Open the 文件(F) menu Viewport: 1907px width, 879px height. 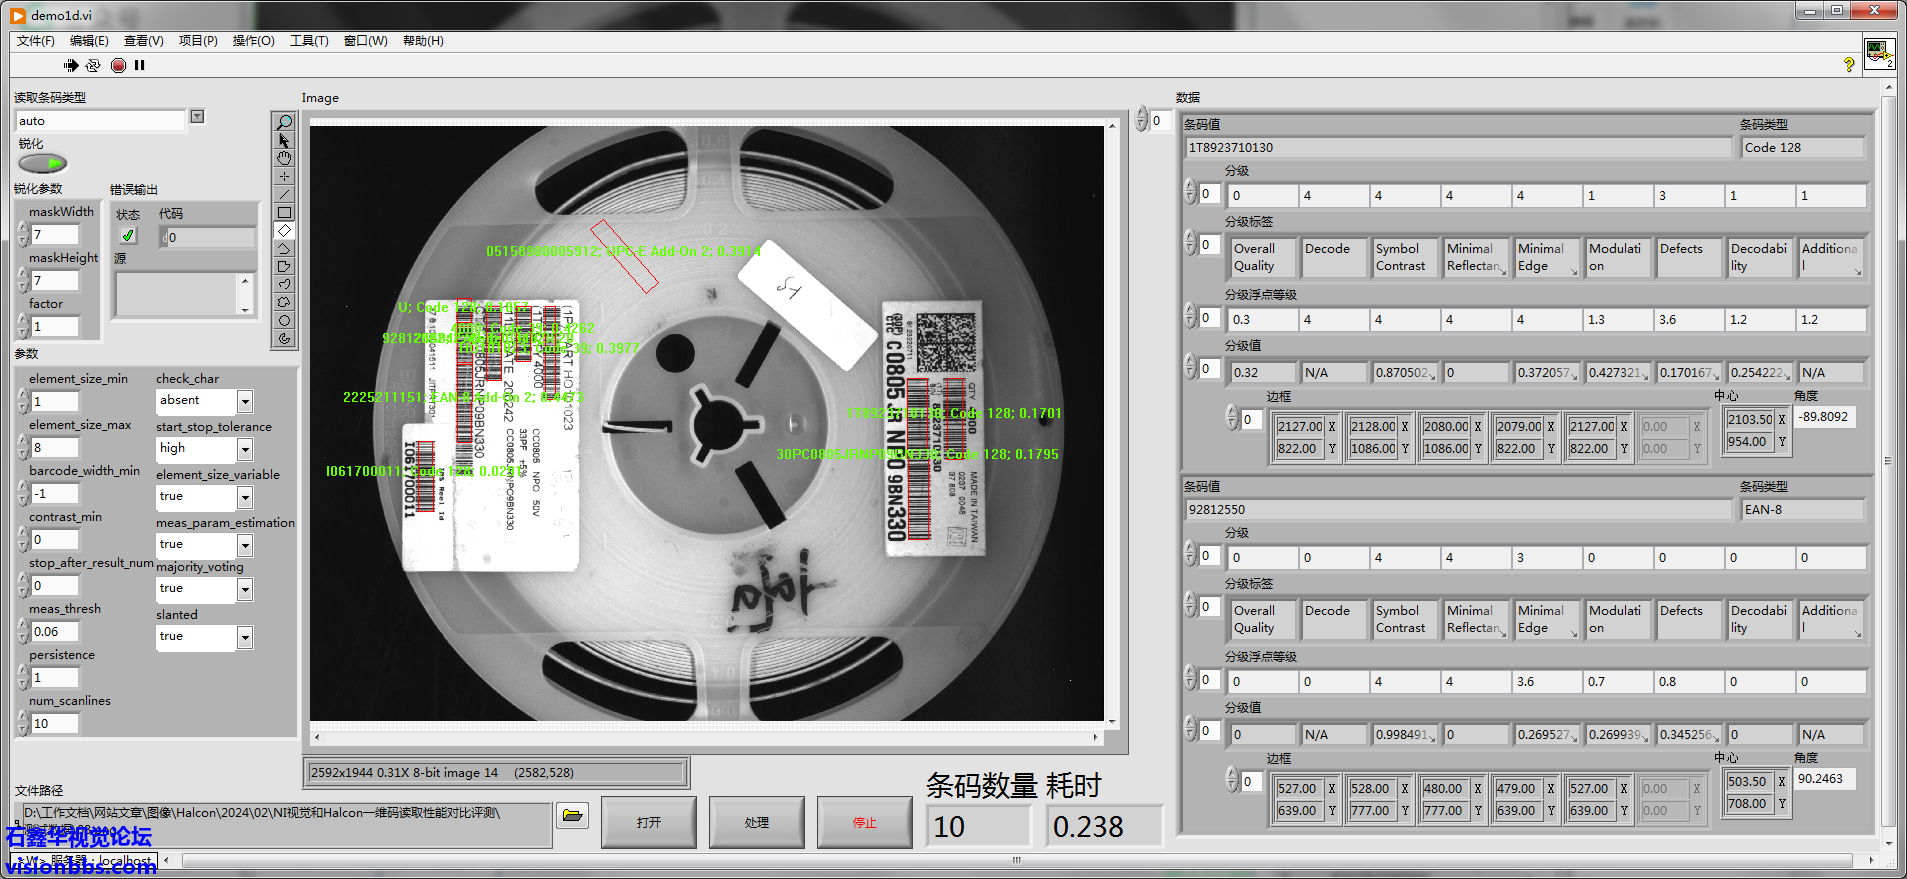click(35, 41)
